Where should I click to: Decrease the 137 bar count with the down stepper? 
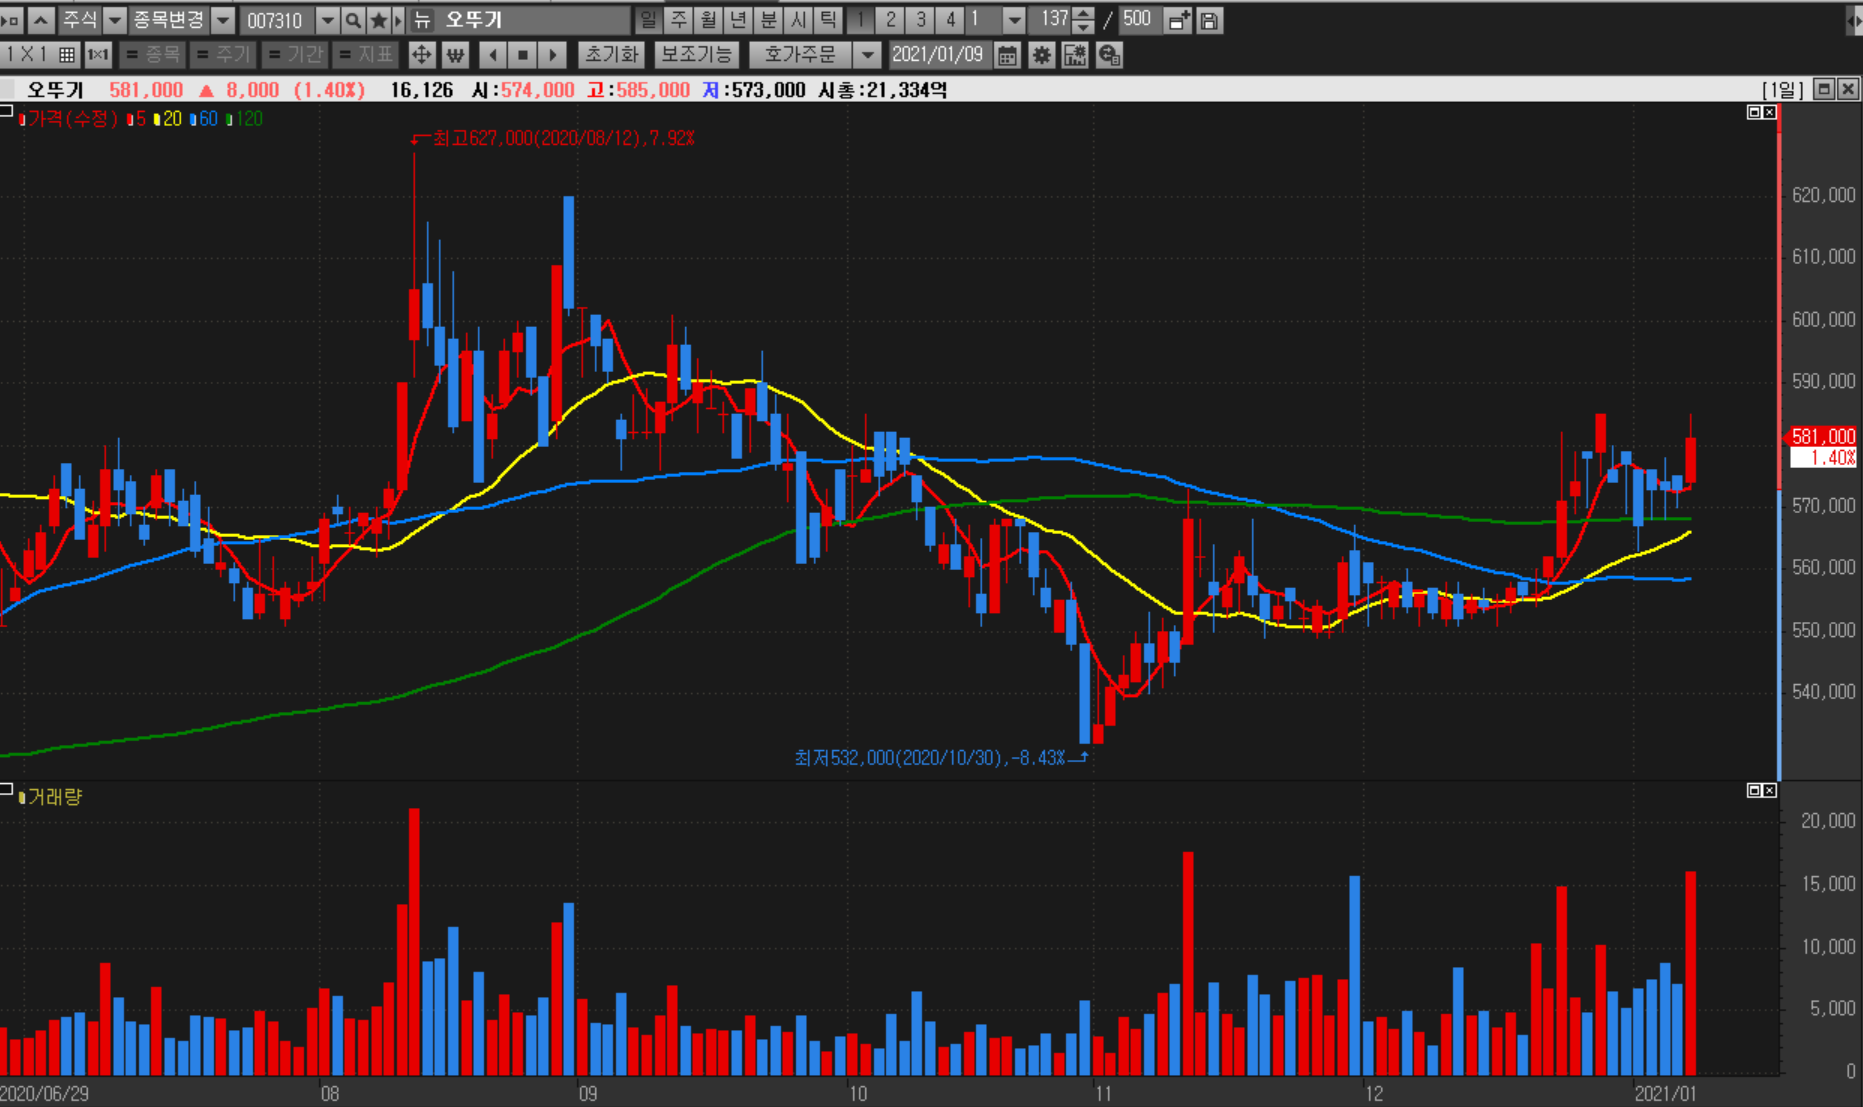1083,27
